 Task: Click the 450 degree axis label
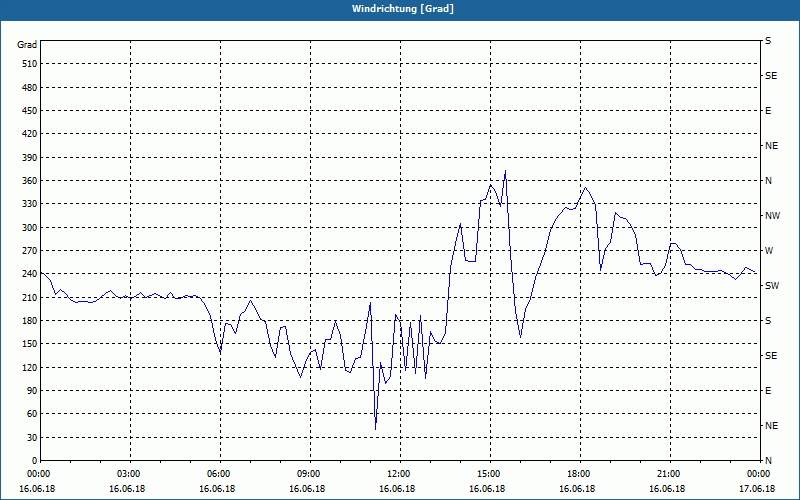click(x=30, y=111)
